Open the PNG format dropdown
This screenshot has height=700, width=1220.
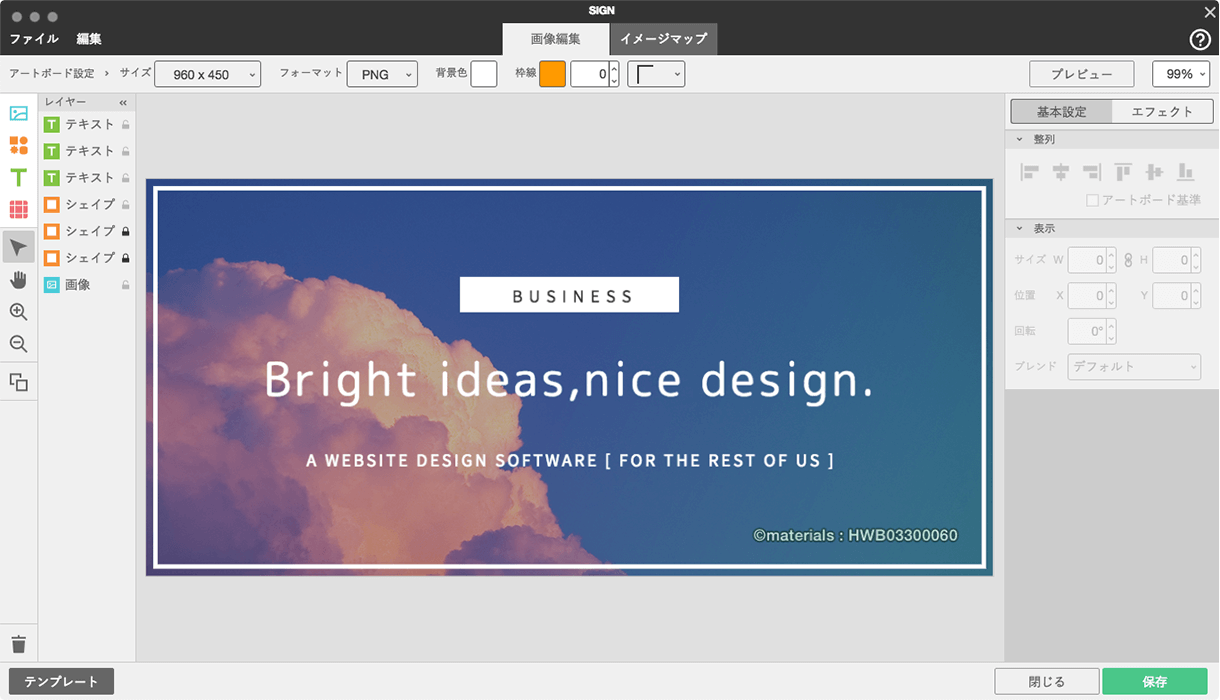pyautogui.click(x=382, y=74)
